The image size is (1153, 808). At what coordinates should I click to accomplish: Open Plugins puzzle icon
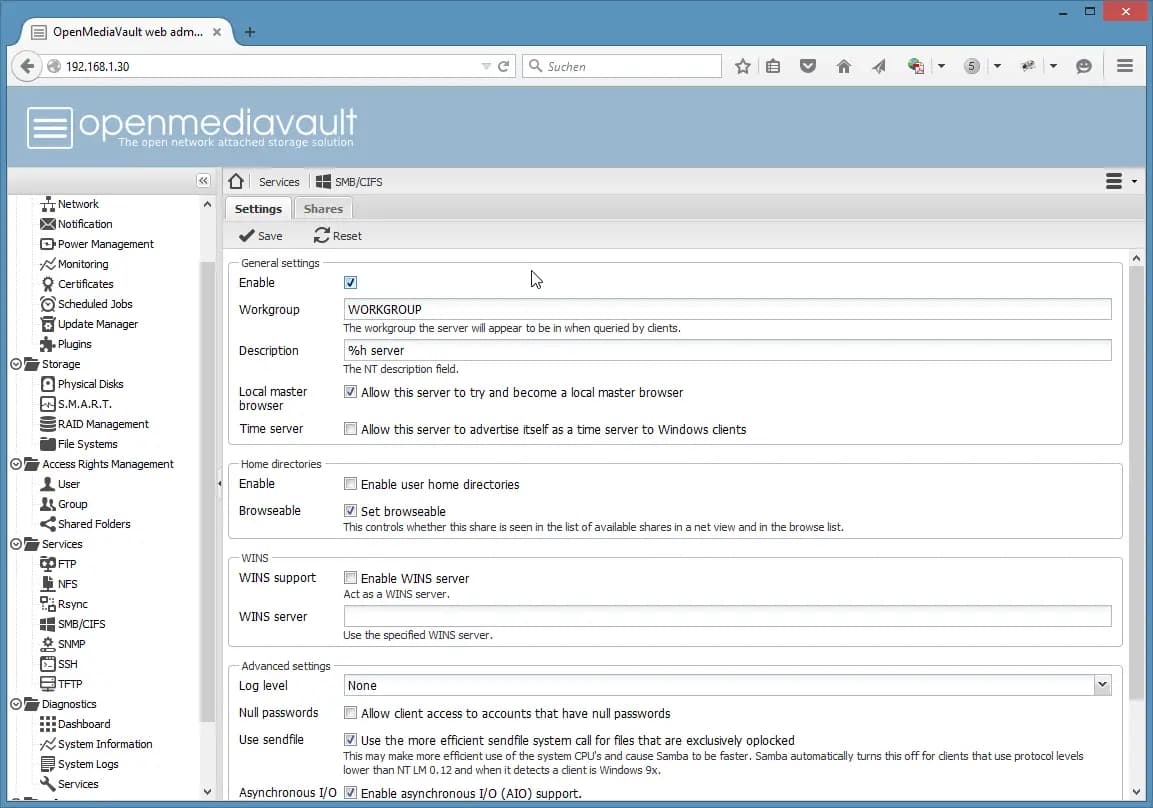coord(48,343)
